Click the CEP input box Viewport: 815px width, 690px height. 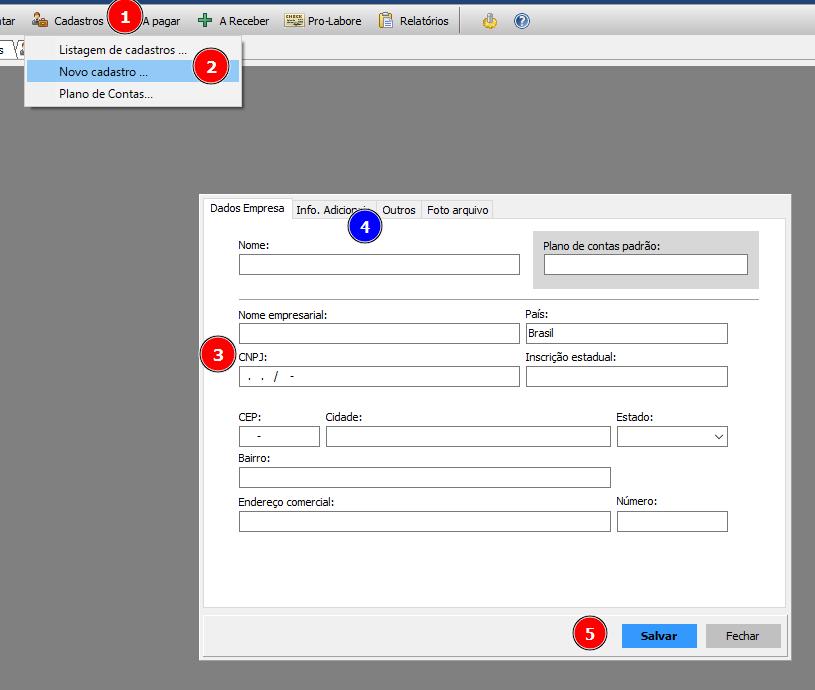[279, 437]
